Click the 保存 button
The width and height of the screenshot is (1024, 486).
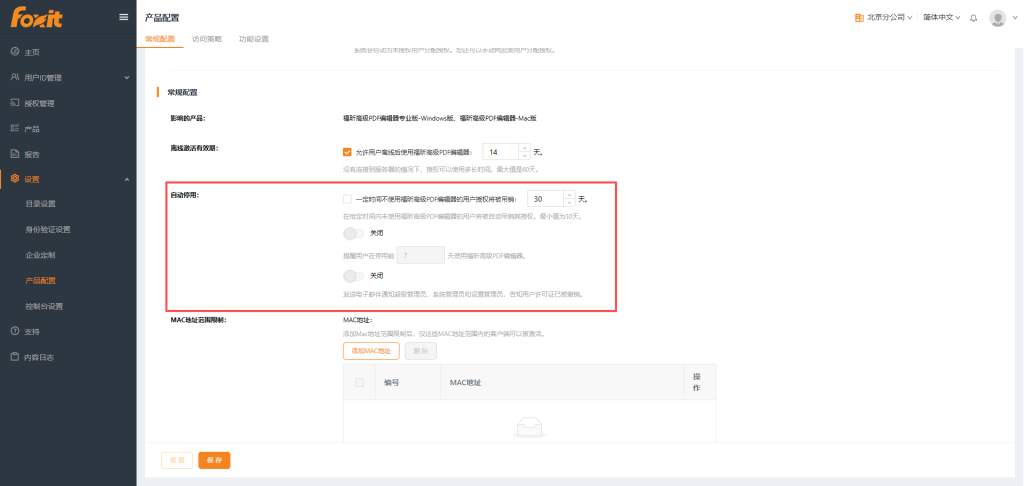pos(214,460)
